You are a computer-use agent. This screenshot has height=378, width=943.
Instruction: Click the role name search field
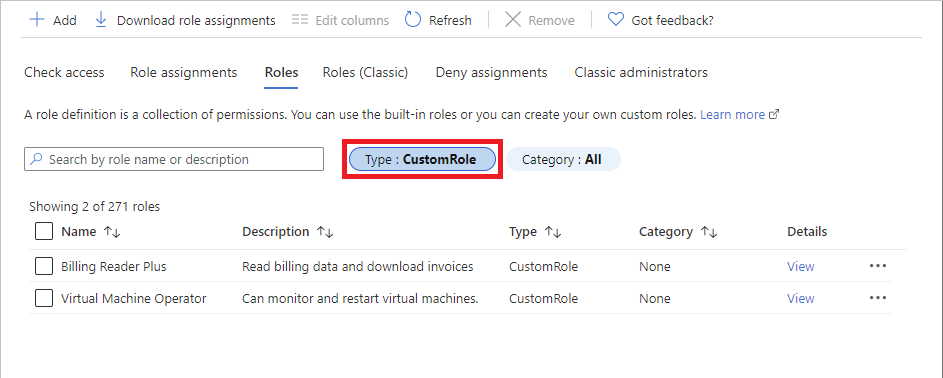pyautogui.click(x=174, y=159)
